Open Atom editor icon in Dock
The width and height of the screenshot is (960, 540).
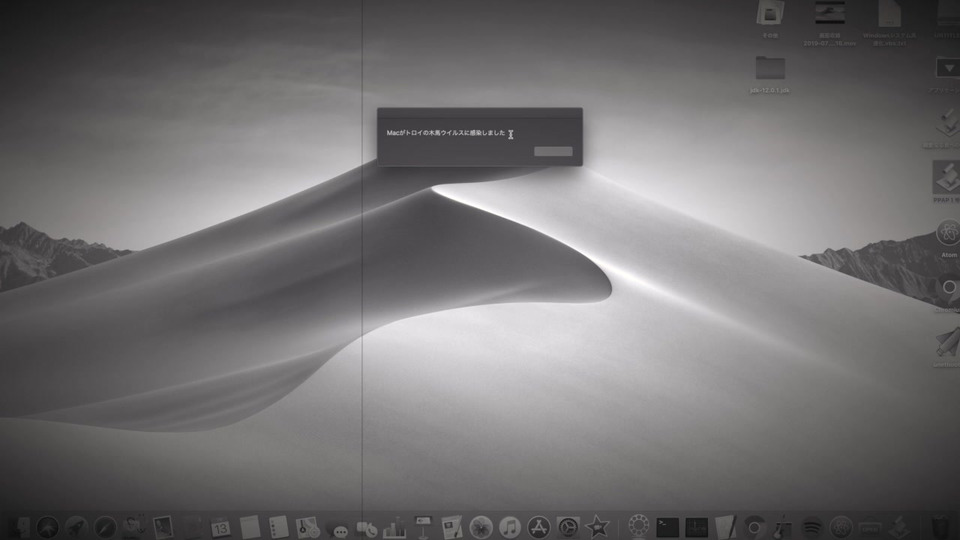[x=841, y=527]
